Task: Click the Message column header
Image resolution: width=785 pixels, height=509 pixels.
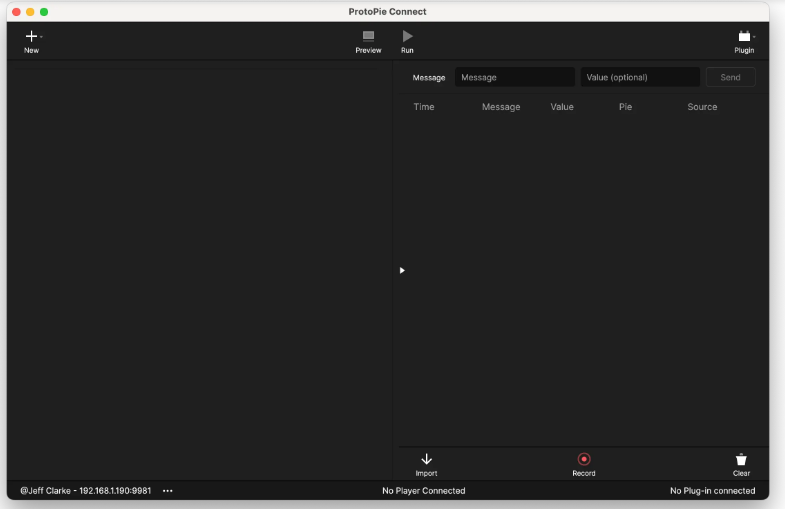Action: point(501,107)
